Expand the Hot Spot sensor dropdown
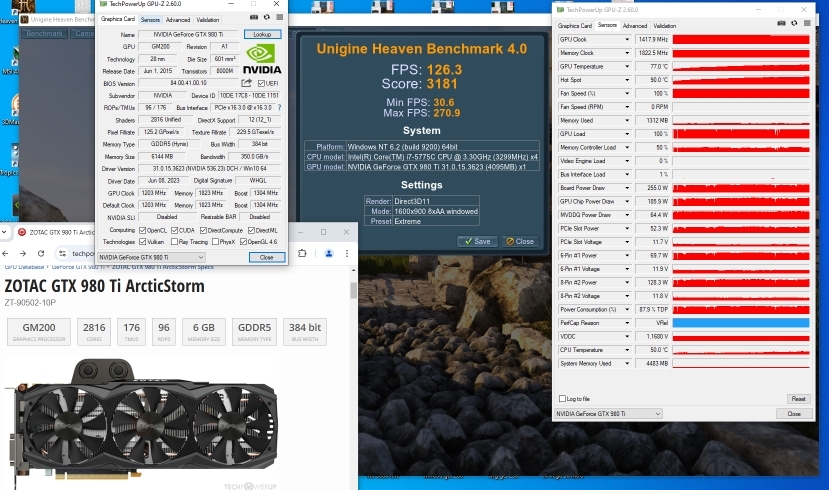The width and height of the screenshot is (829, 490). (x=627, y=80)
